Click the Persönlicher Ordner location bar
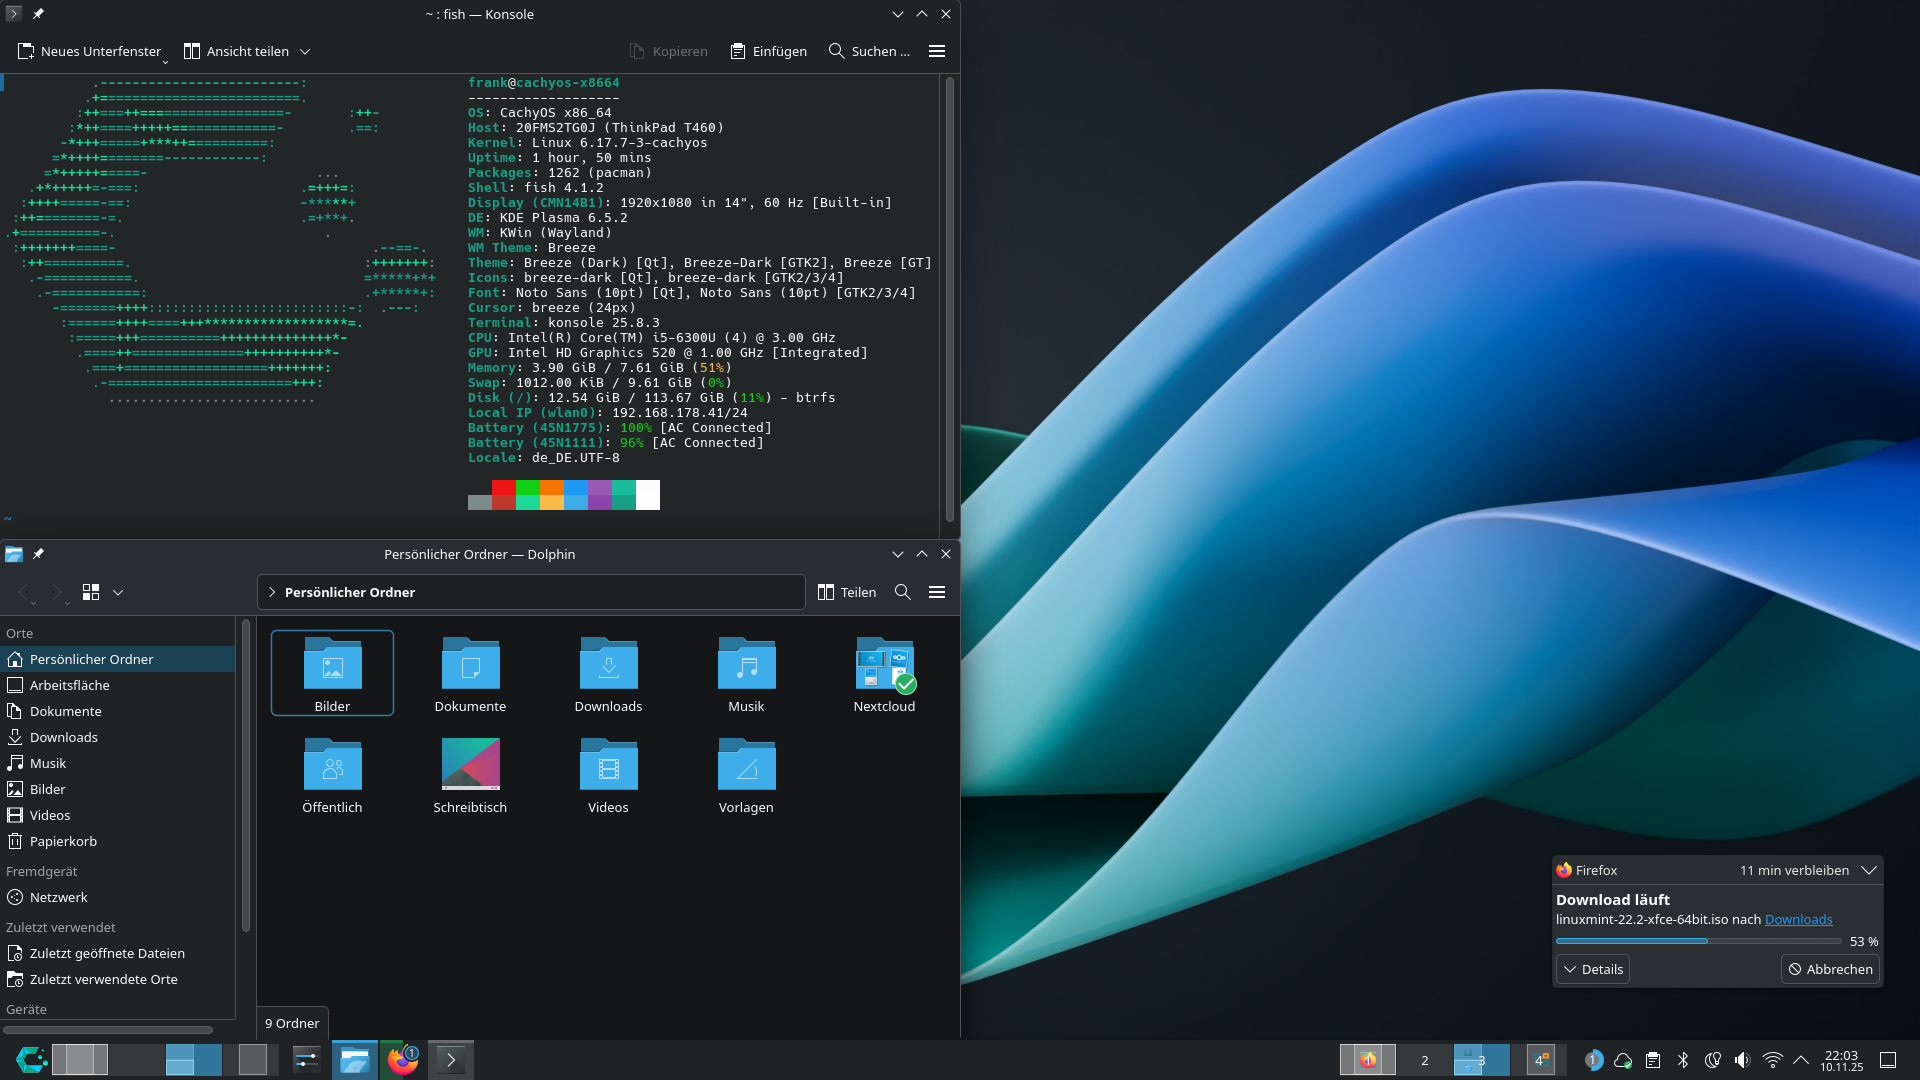The width and height of the screenshot is (1920, 1080). pos(531,592)
